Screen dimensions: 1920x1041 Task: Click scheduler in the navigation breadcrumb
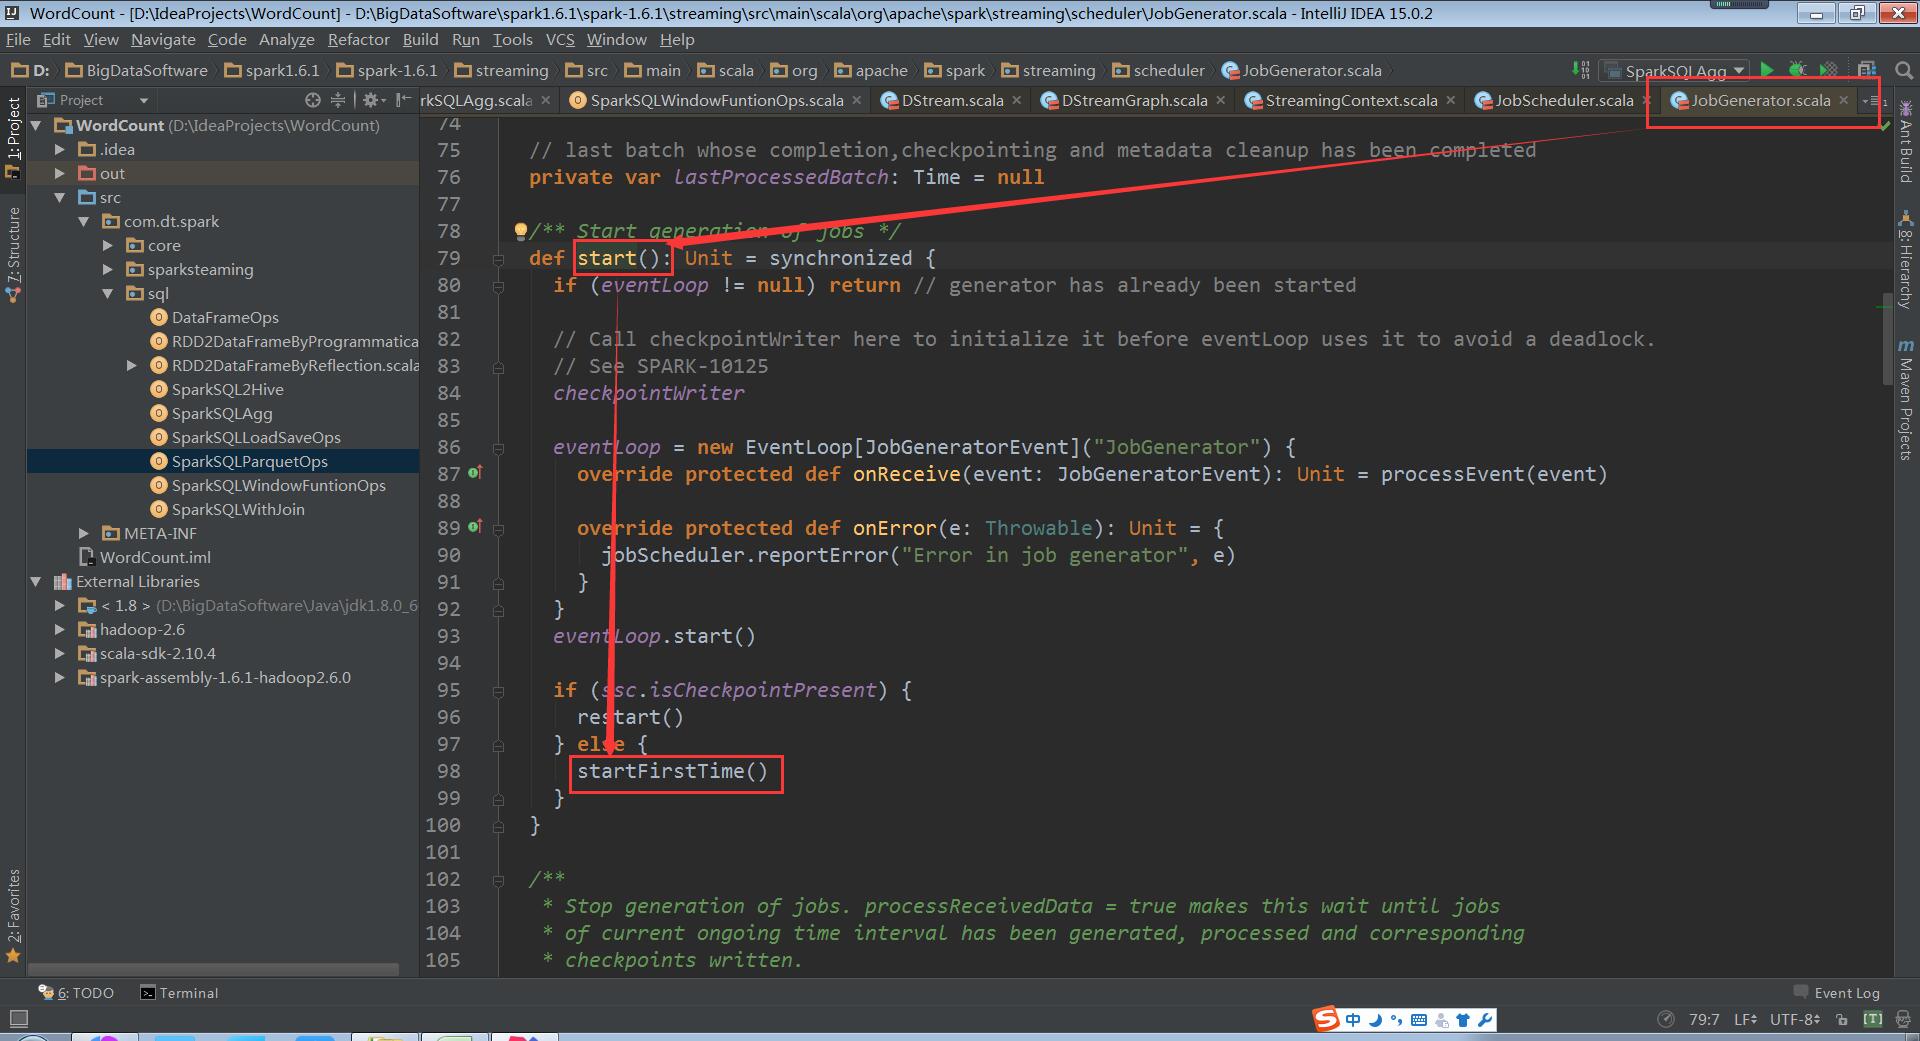(1159, 70)
